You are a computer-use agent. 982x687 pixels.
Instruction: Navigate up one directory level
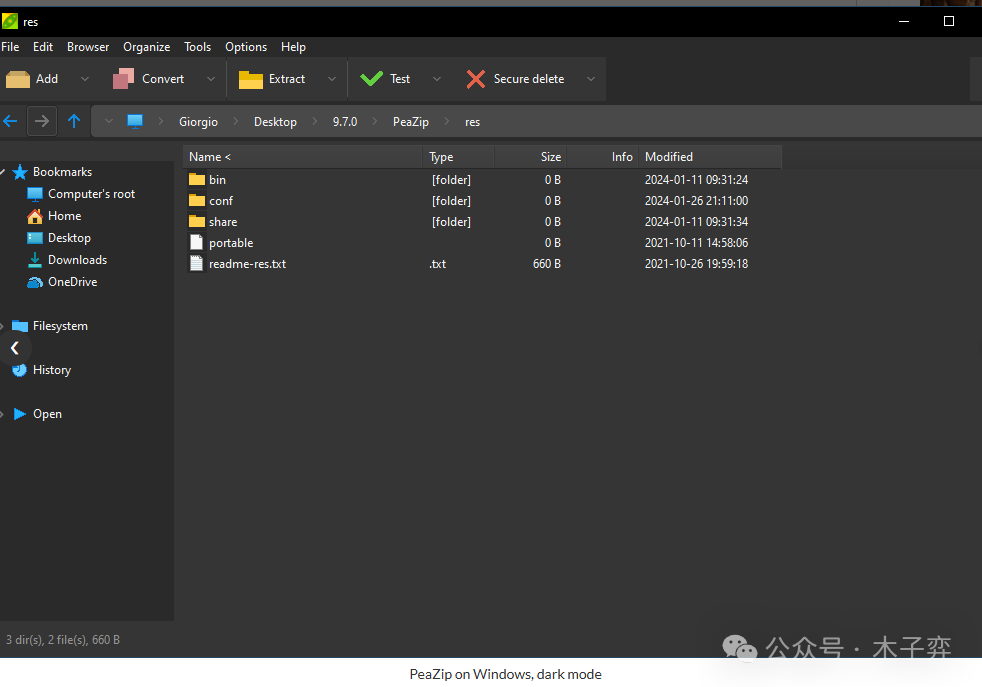pyautogui.click(x=74, y=121)
